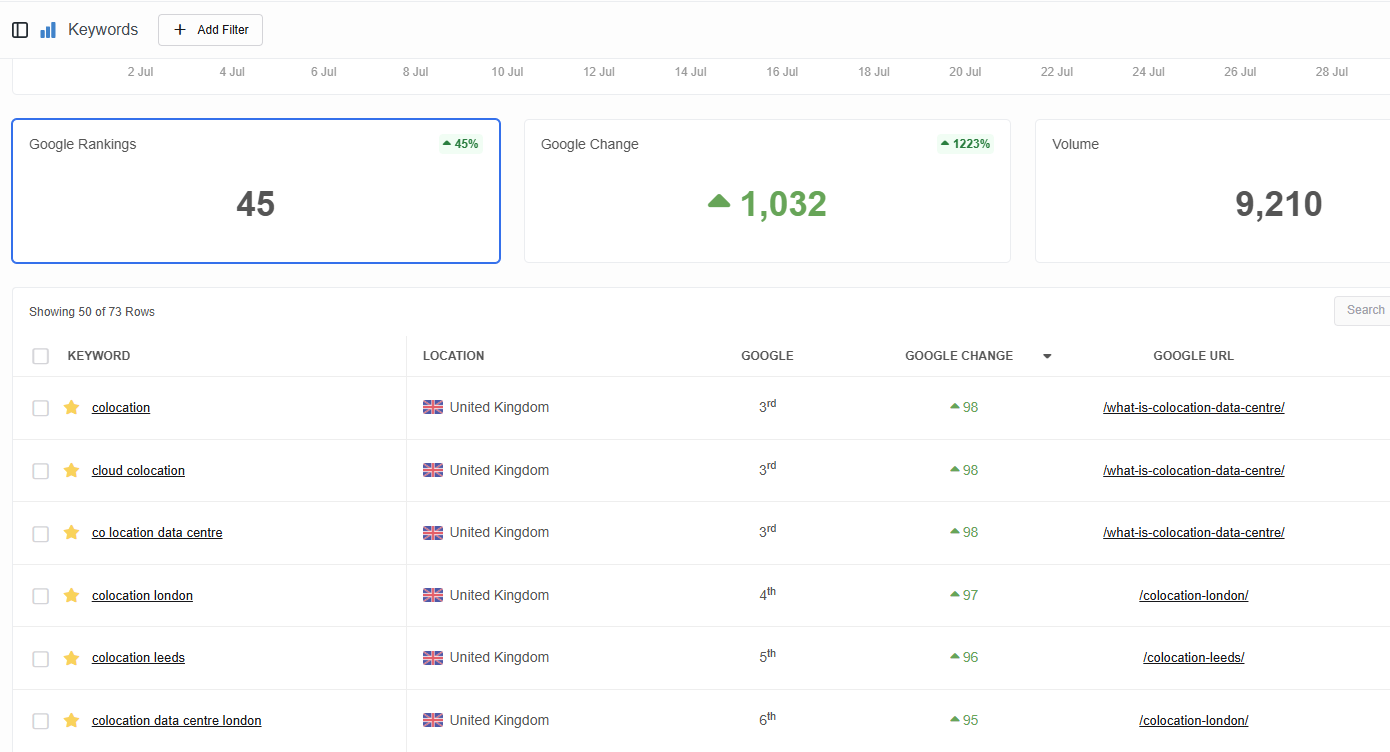
Task: Click the 6th ranking for colocation data centre london
Action: pos(767,719)
